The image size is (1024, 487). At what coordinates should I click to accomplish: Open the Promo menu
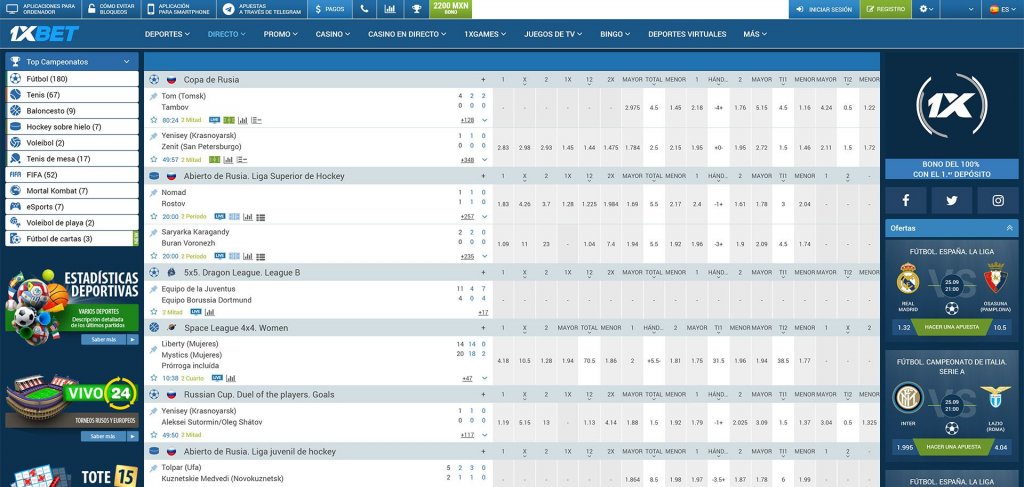pyautogui.click(x=281, y=34)
